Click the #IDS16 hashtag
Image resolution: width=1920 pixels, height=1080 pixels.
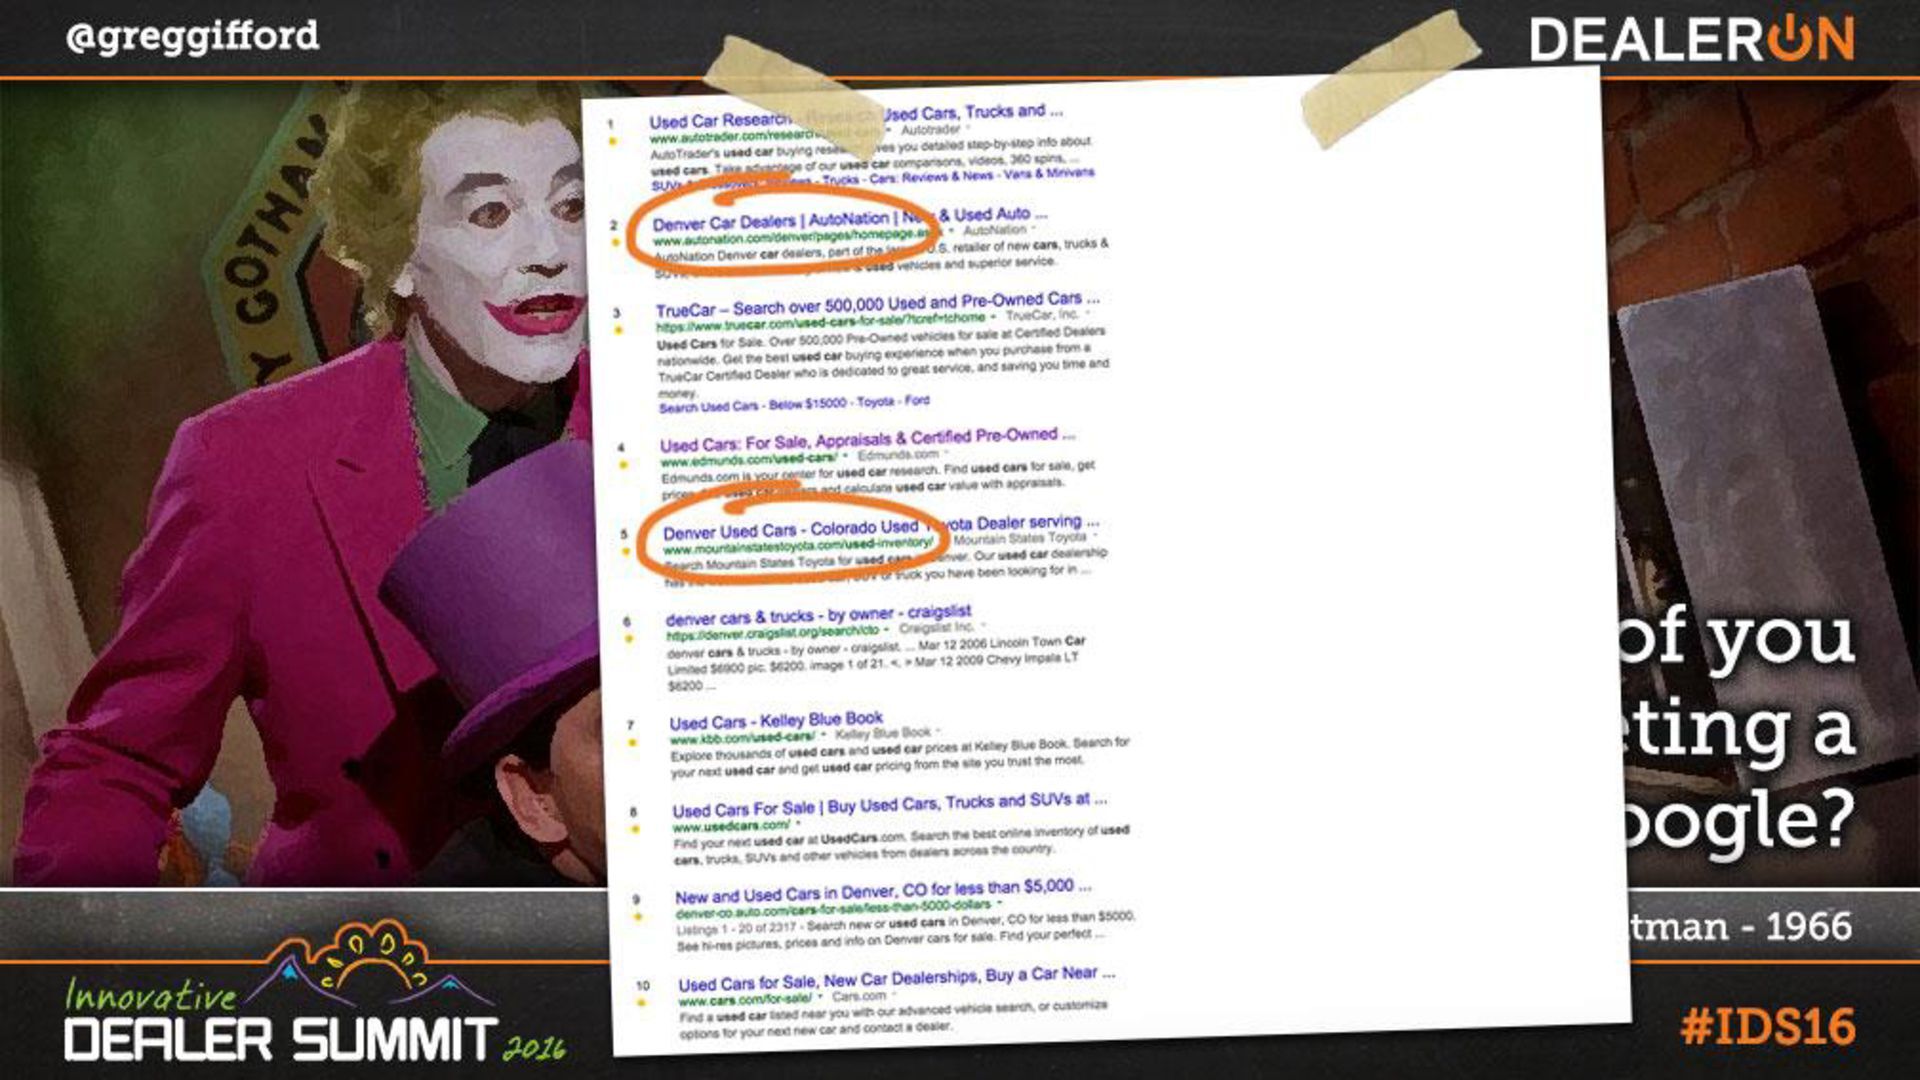click(1767, 1027)
